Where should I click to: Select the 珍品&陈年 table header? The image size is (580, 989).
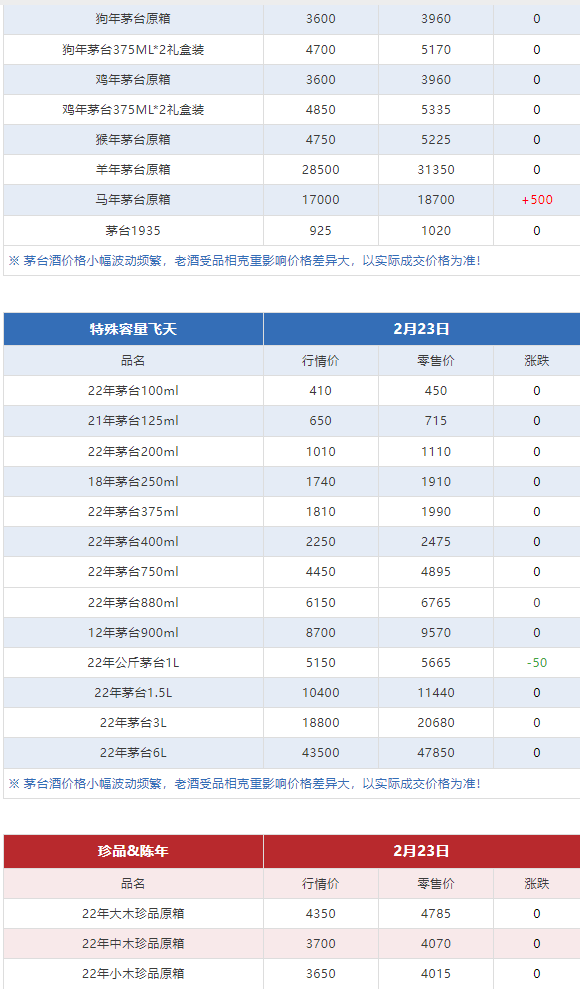(x=133, y=851)
